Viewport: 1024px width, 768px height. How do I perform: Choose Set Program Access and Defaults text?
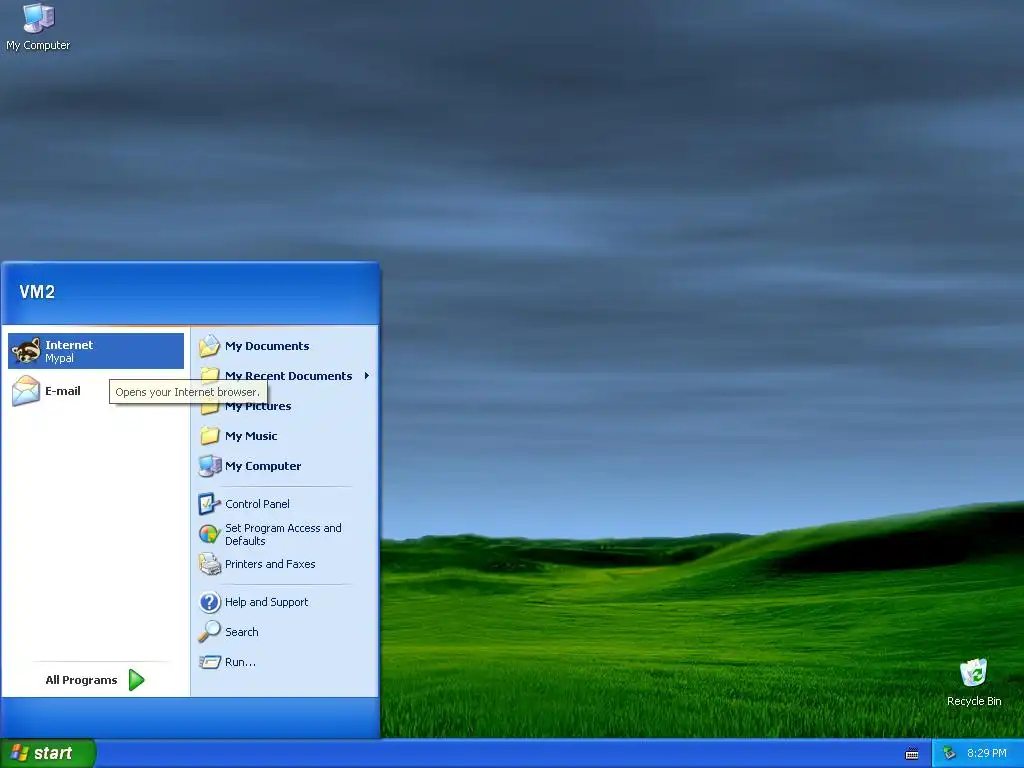283,534
